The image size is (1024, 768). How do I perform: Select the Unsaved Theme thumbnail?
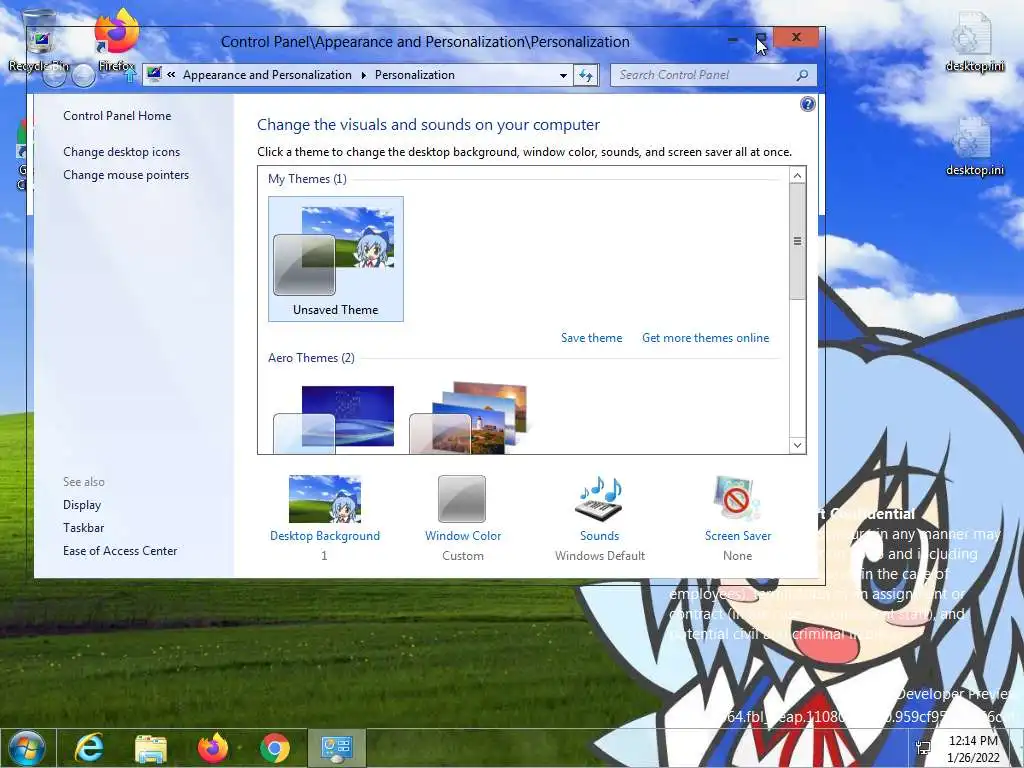336,259
